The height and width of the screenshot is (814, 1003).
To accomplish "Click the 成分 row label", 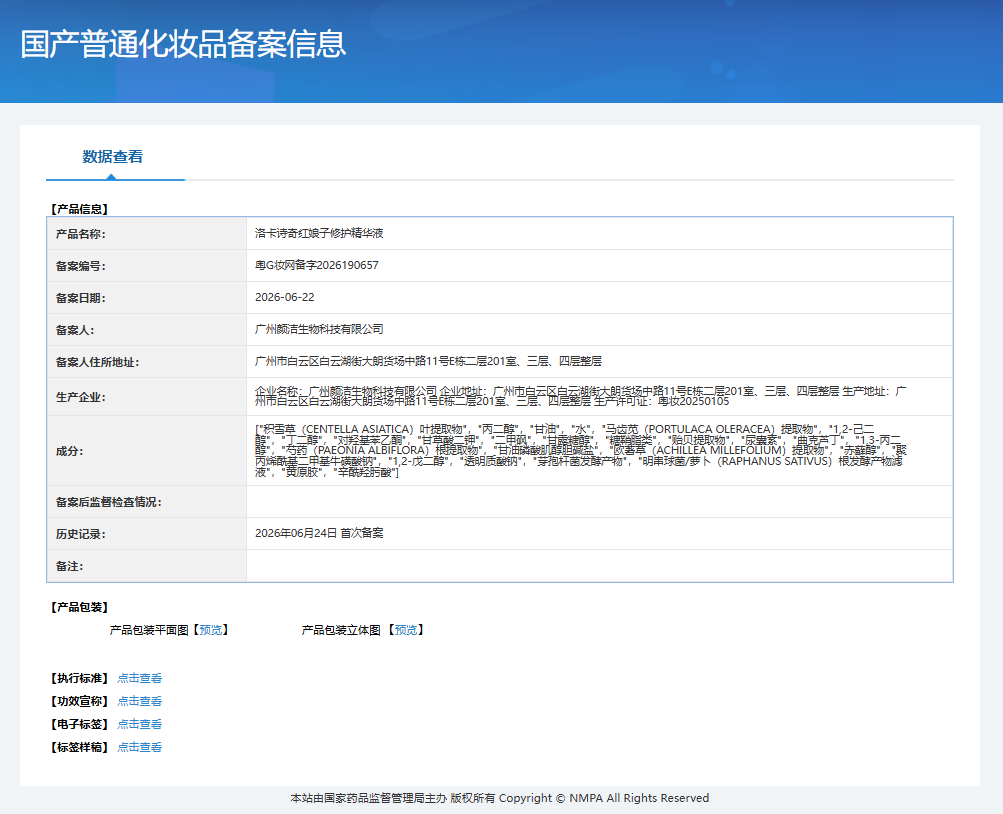I will 69,451.
